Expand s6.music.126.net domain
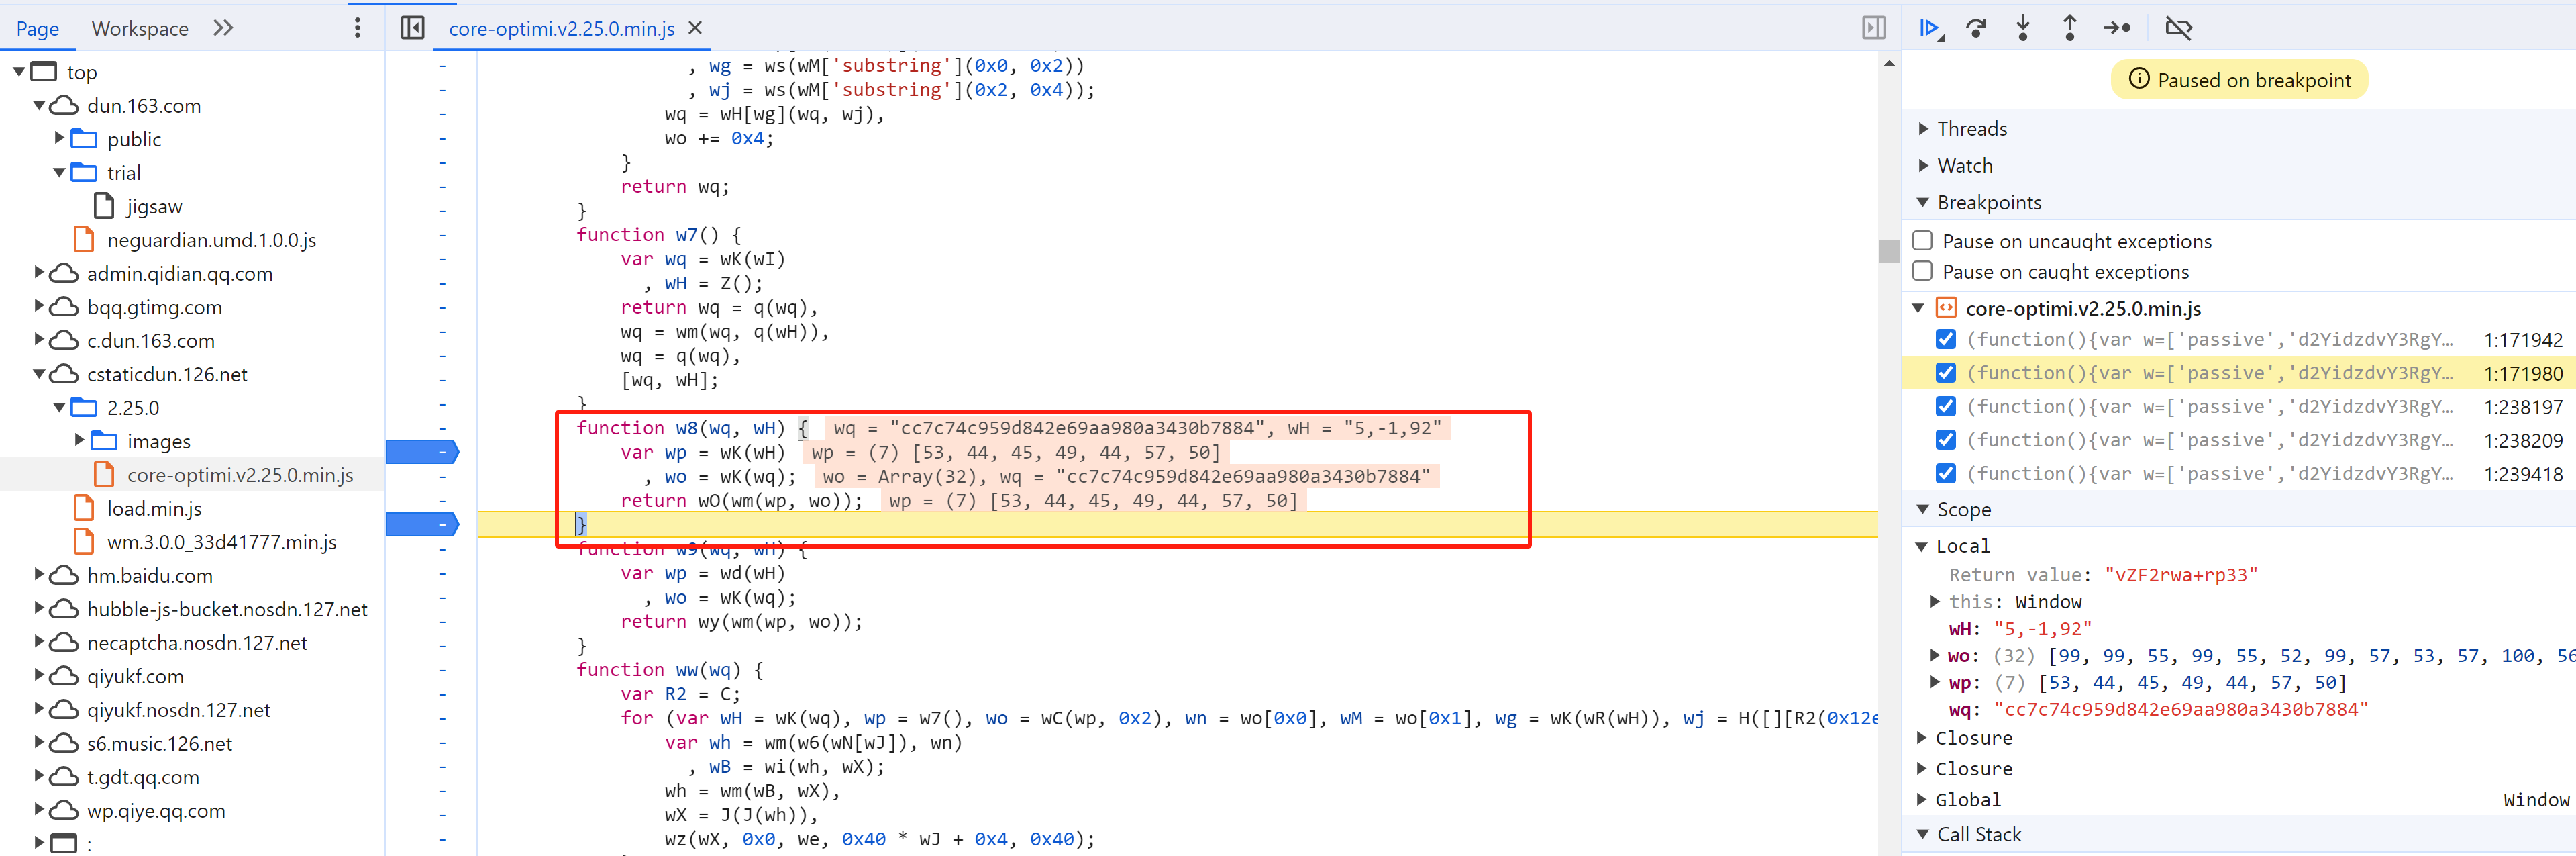This screenshot has width=2576, height=856. tap(39, 742)
